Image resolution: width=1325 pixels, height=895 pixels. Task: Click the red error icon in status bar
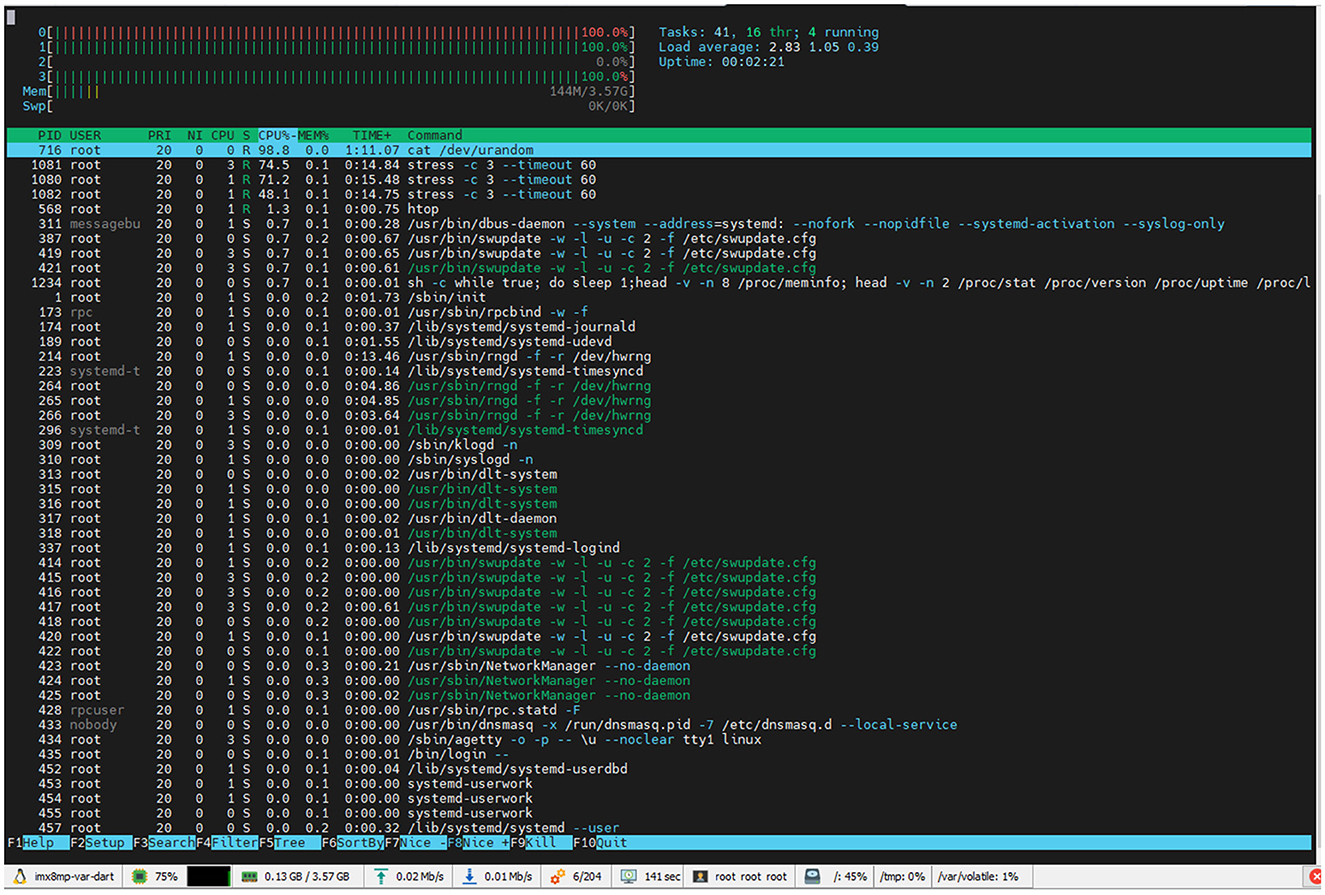click(1315, 877)
